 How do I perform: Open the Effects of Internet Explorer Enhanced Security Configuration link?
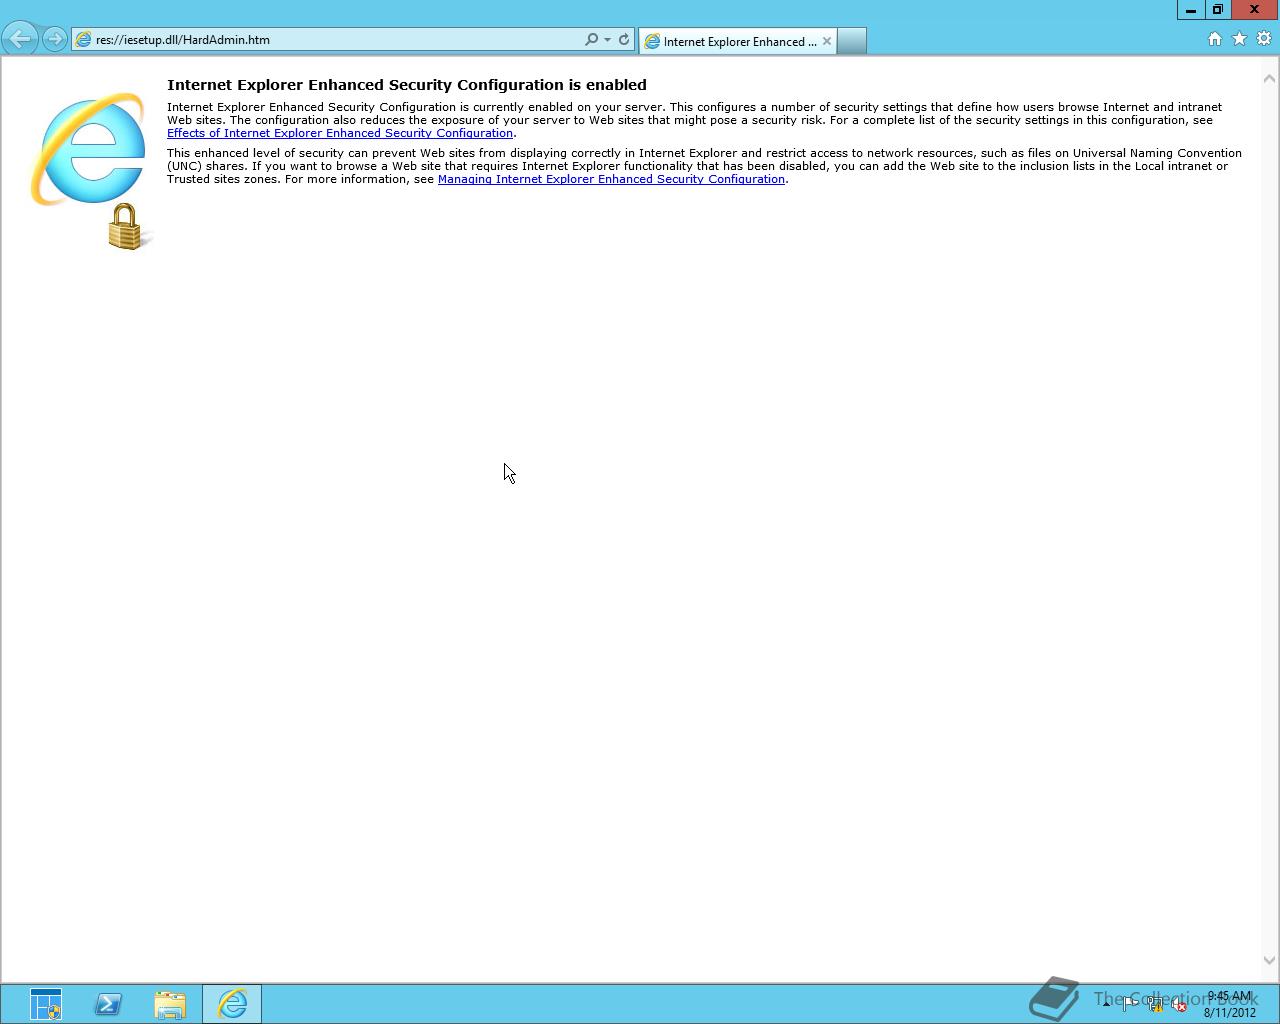pyautogui.click(x=340, y=133)
